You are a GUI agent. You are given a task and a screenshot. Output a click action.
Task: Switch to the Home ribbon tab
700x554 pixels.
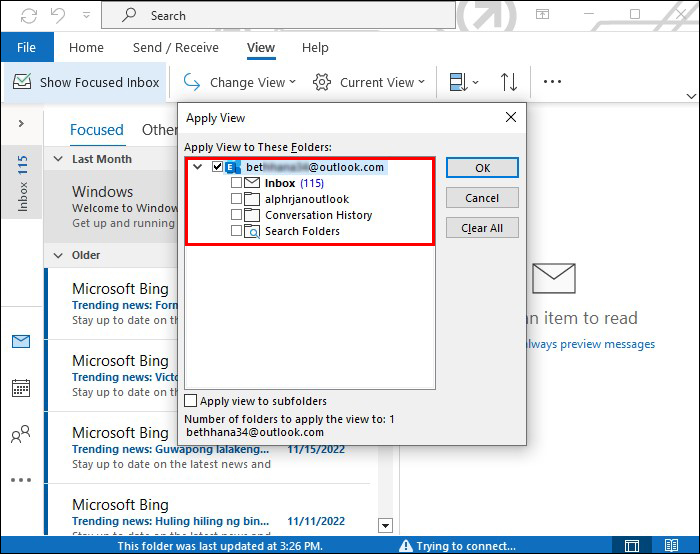point(86,47)
